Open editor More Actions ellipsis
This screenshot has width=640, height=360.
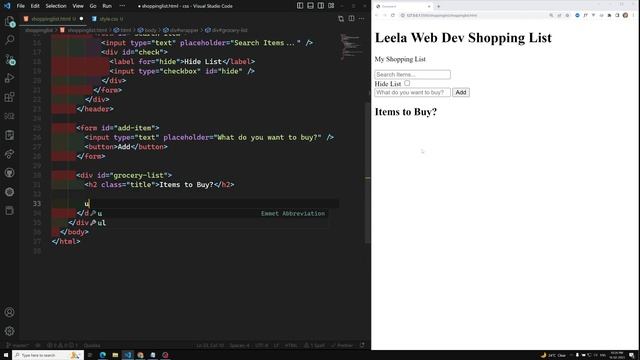click(362, 18)
